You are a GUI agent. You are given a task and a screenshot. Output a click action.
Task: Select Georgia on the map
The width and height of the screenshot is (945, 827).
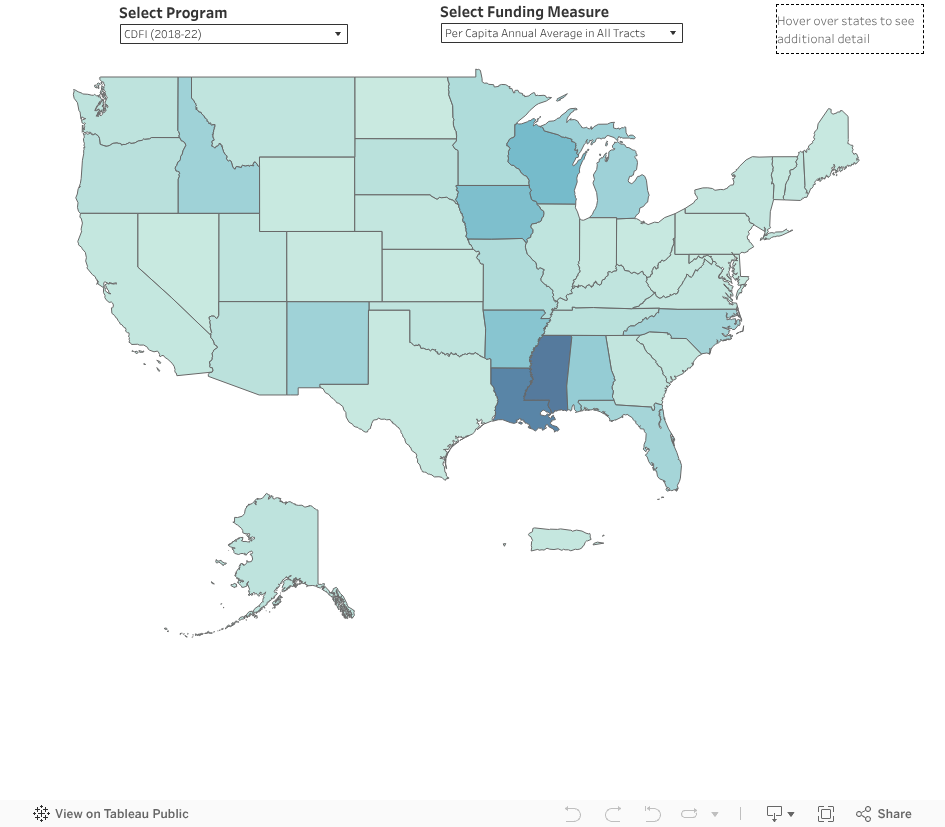[638, 373]
